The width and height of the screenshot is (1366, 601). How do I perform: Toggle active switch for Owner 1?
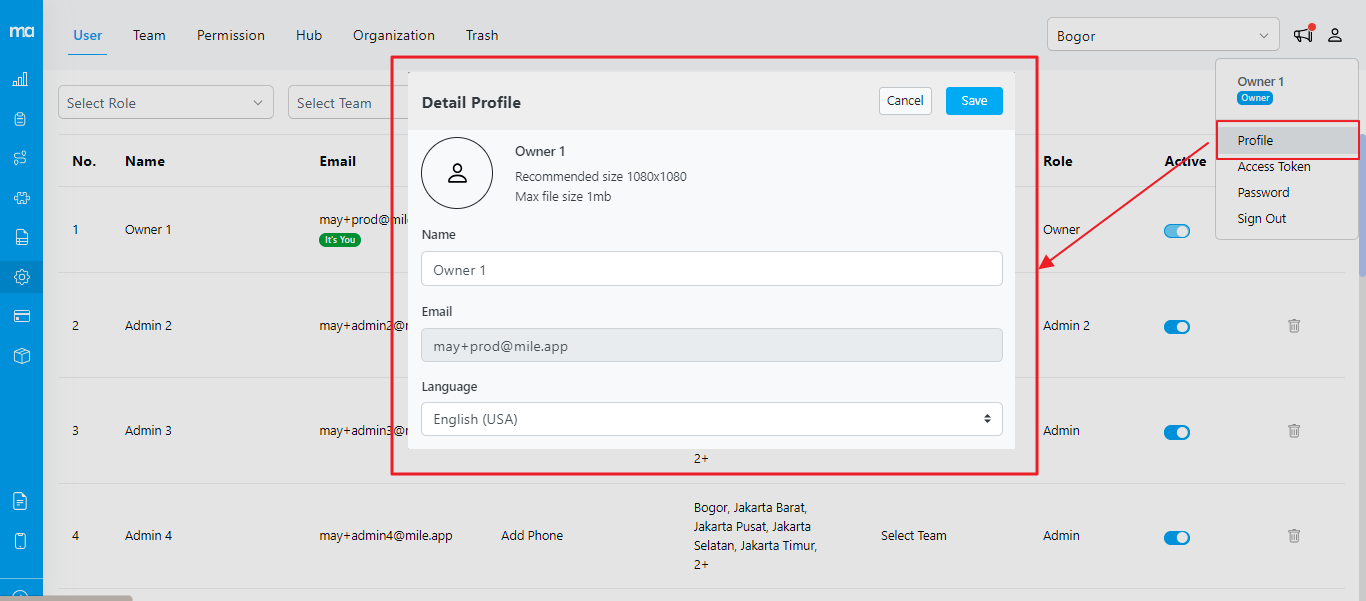(x=1176, y=231)
